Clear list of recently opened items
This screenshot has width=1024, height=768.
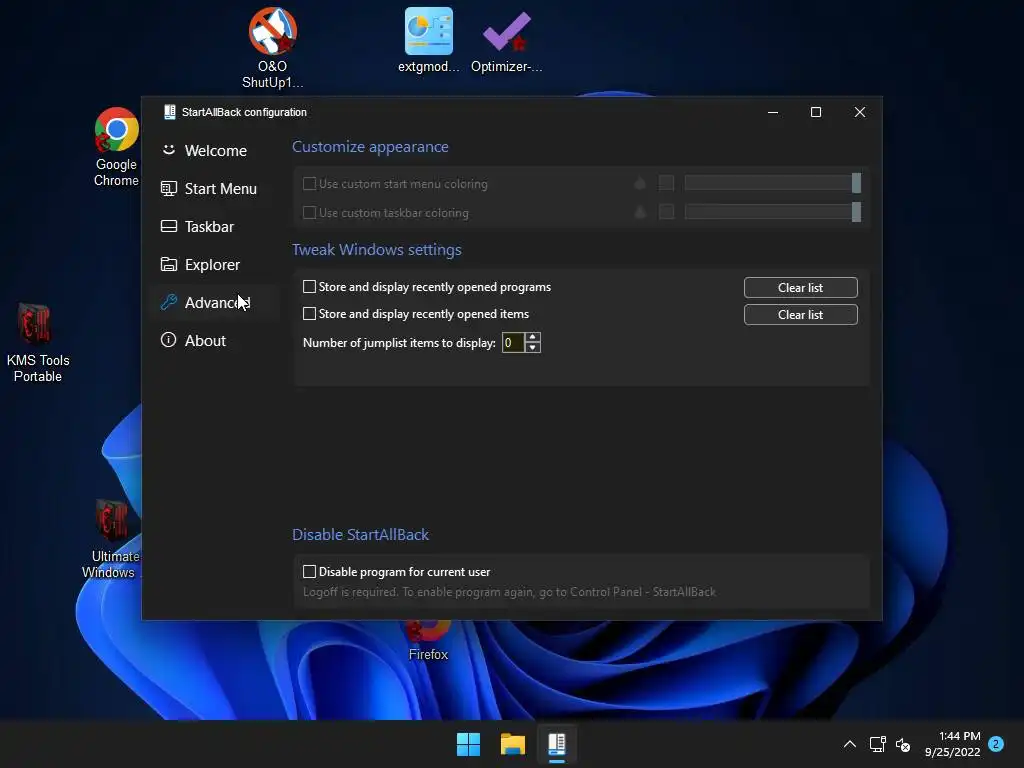[x=801, y=315]
